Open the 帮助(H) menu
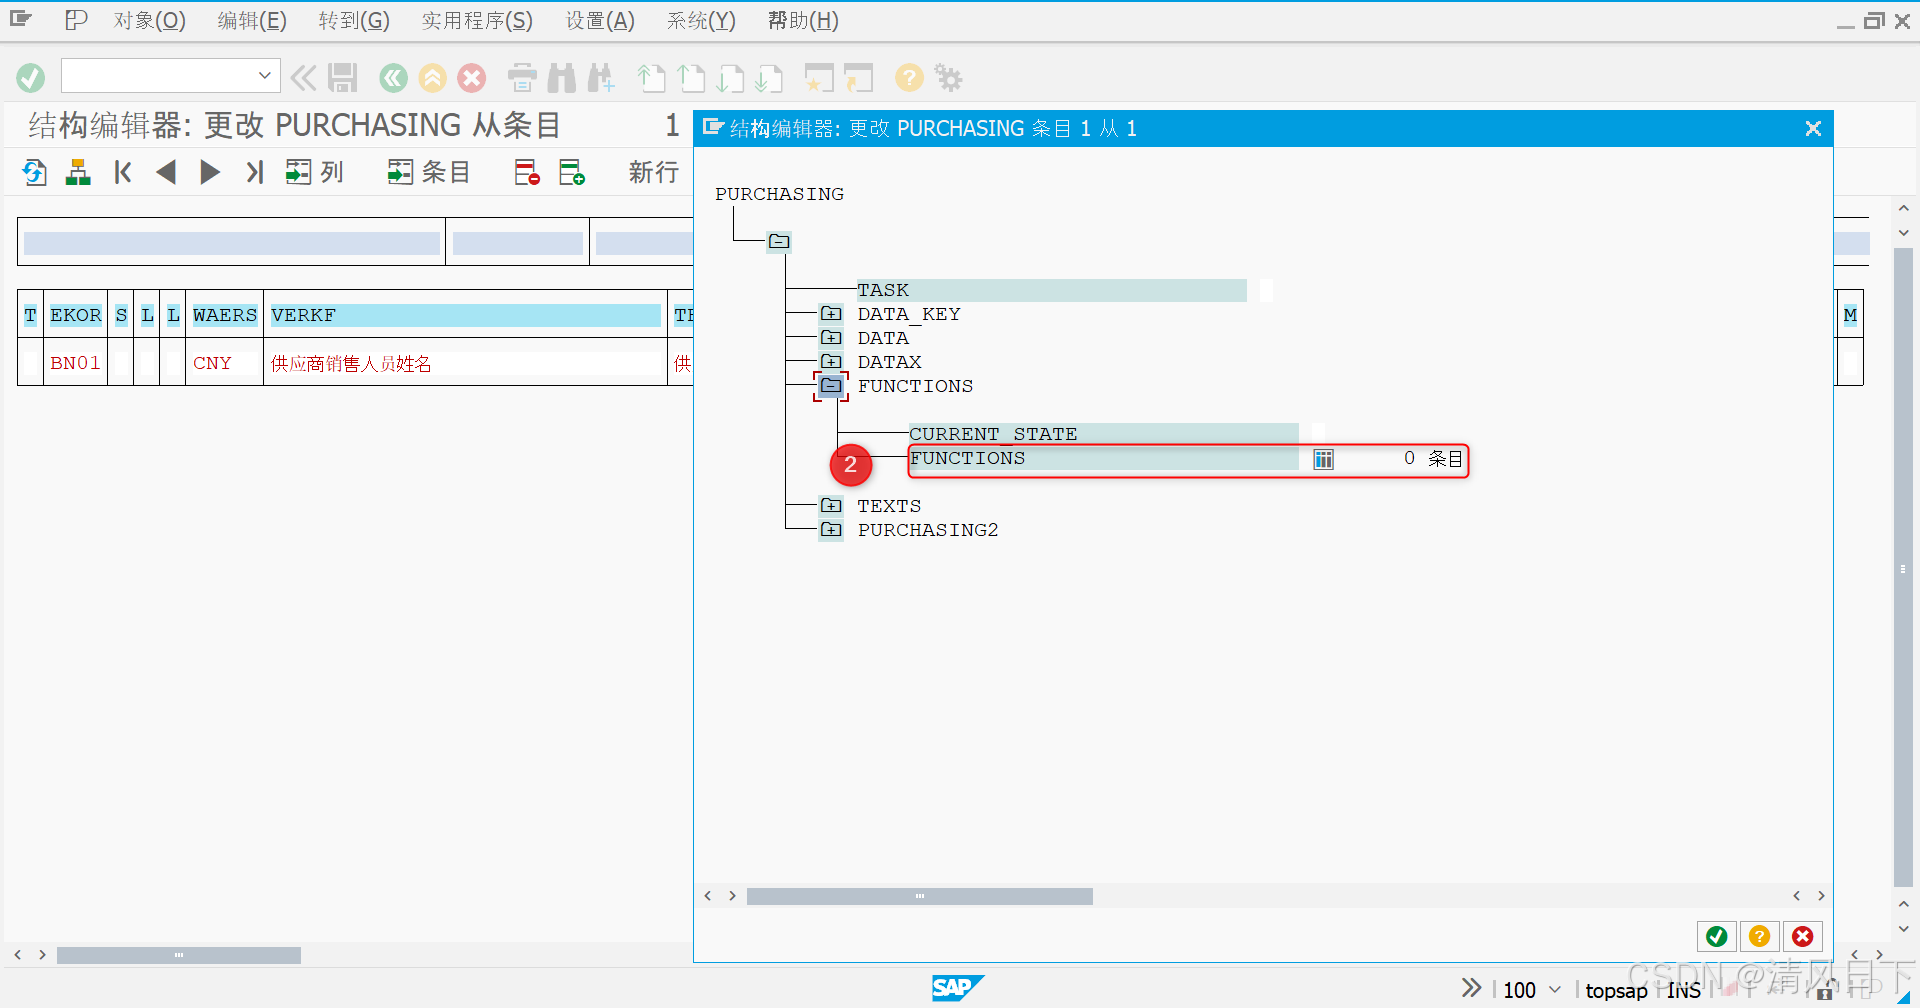The width and height of the screenshot is (1920, 1008). [x=803, y=20]
